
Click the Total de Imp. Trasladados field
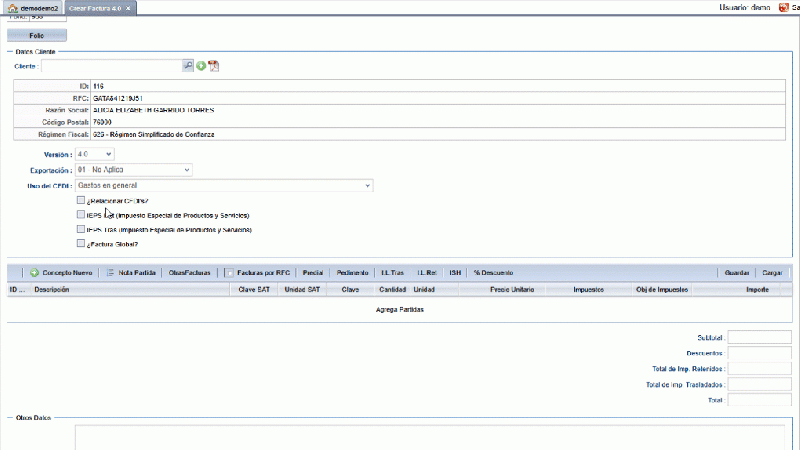(x=759, y=384)
